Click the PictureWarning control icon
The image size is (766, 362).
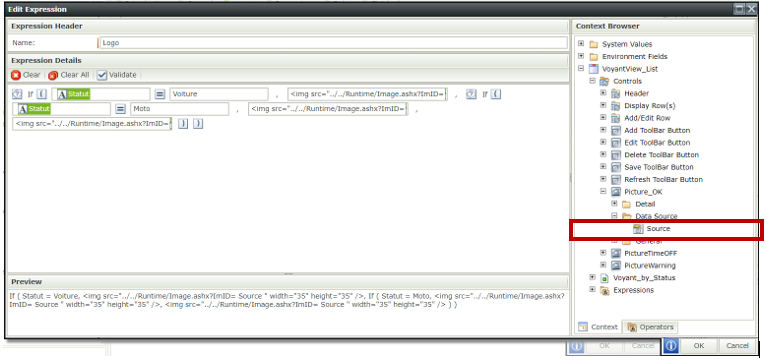[616, 266]
